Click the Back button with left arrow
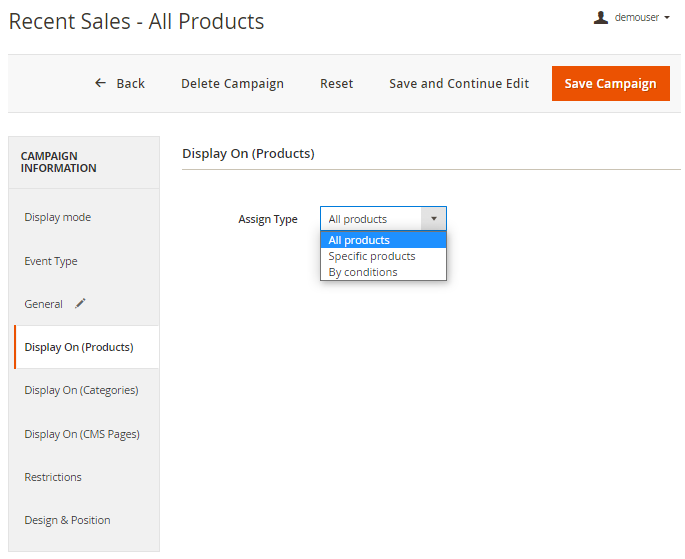This screenshot has width=685, height=559. pos(120,84)
